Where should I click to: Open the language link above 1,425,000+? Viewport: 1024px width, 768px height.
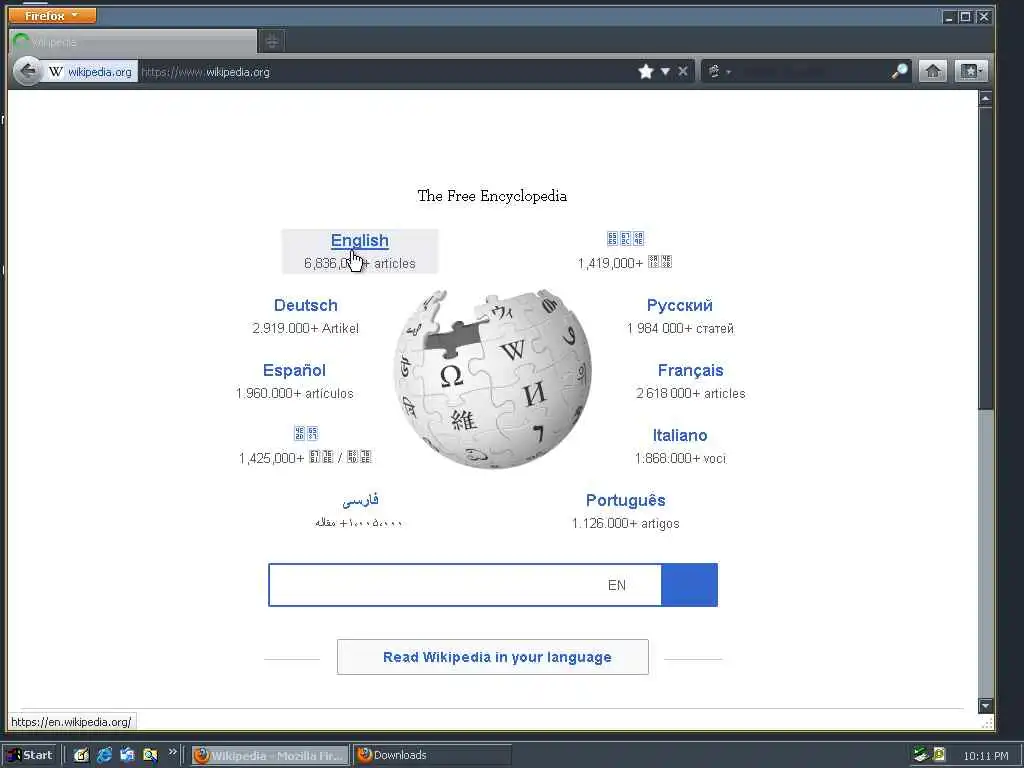306,434
